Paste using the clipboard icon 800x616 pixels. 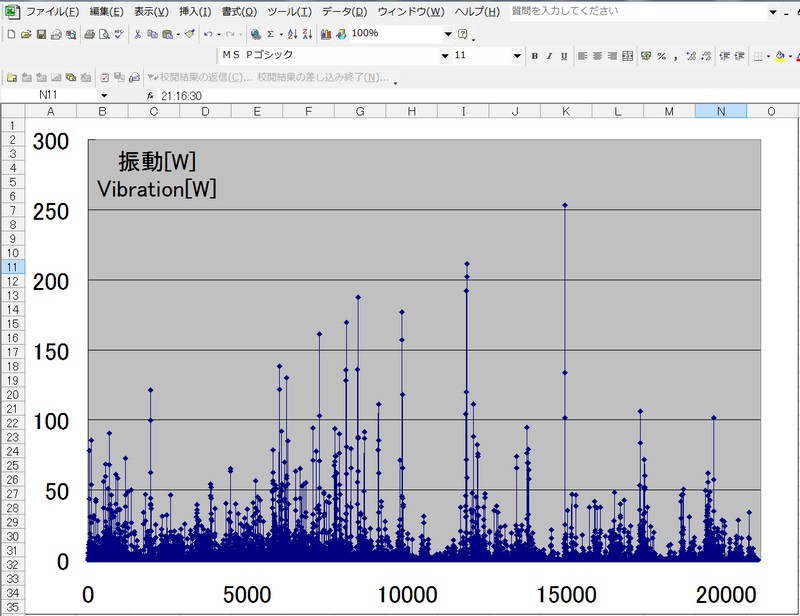coord(167,34)
